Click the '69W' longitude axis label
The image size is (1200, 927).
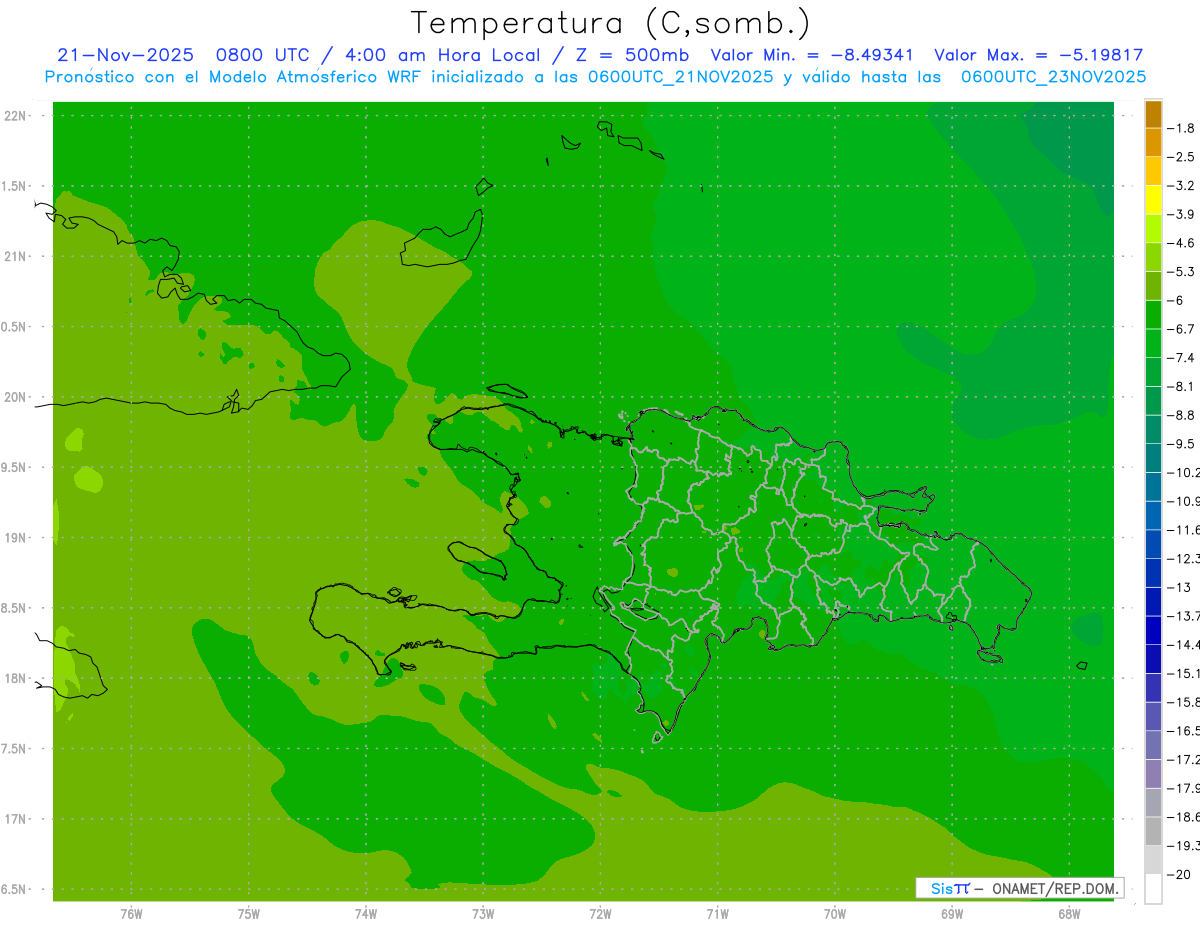[952, 913]
